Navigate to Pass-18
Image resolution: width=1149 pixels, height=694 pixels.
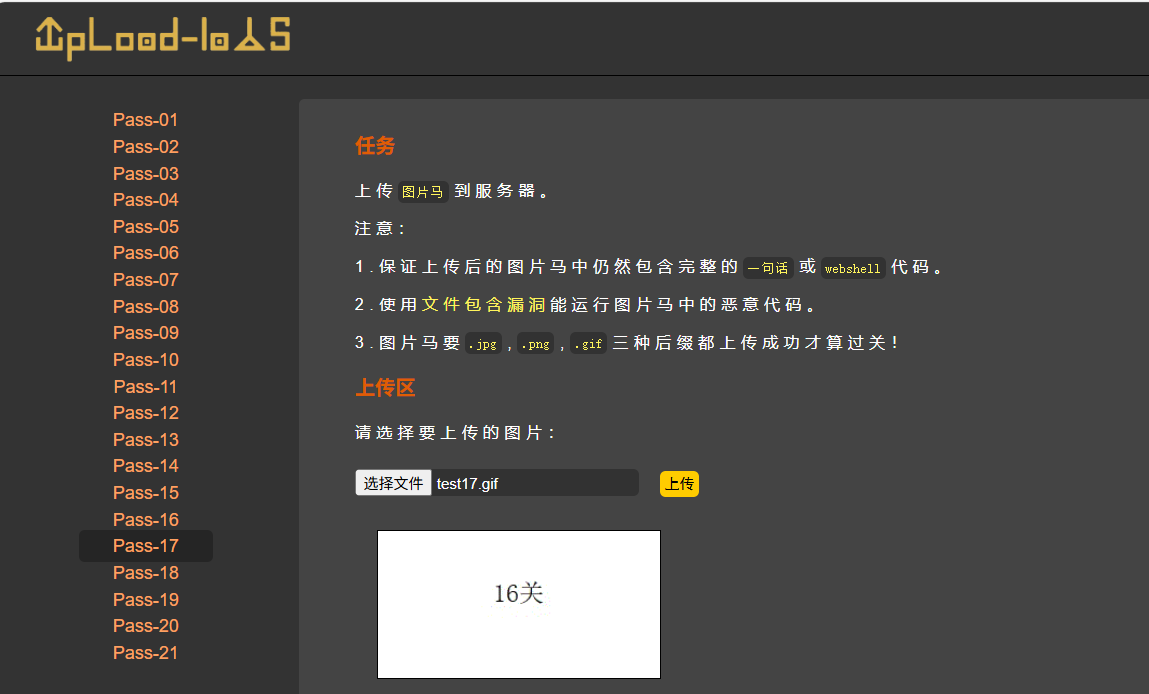tap(146, 572)
